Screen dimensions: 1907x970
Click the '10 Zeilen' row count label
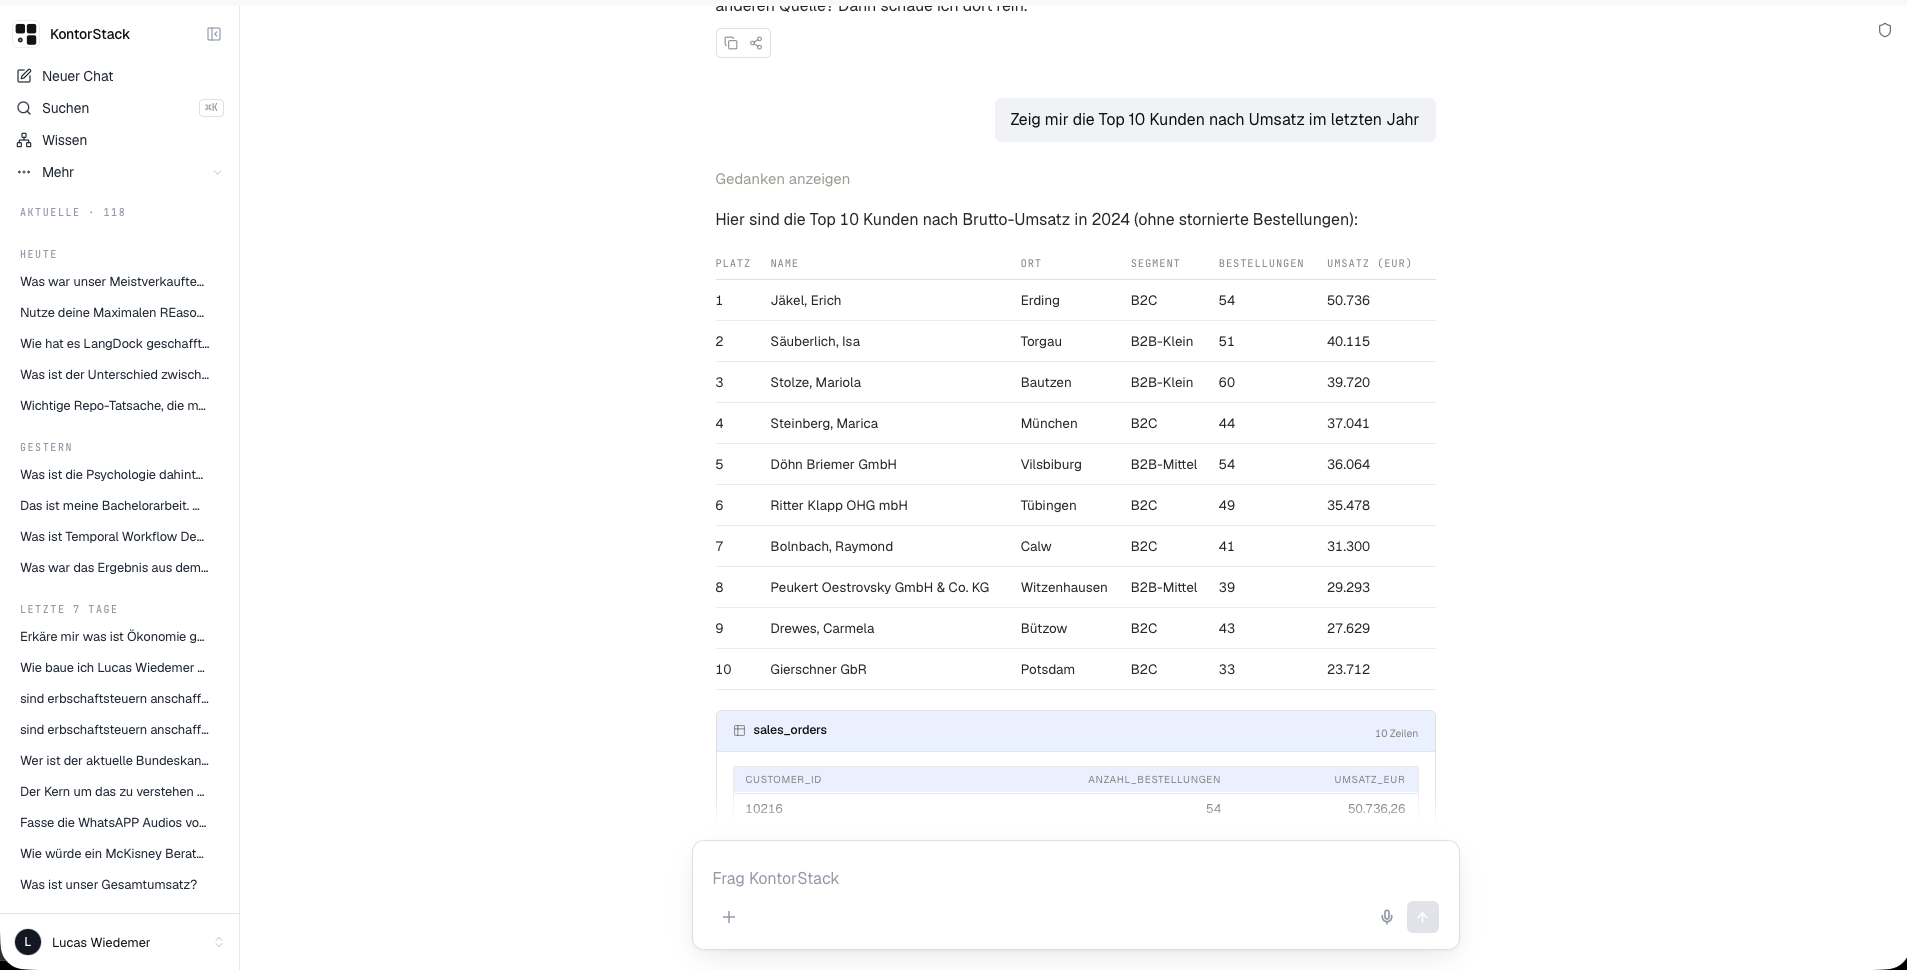[x=1396, y=733]
